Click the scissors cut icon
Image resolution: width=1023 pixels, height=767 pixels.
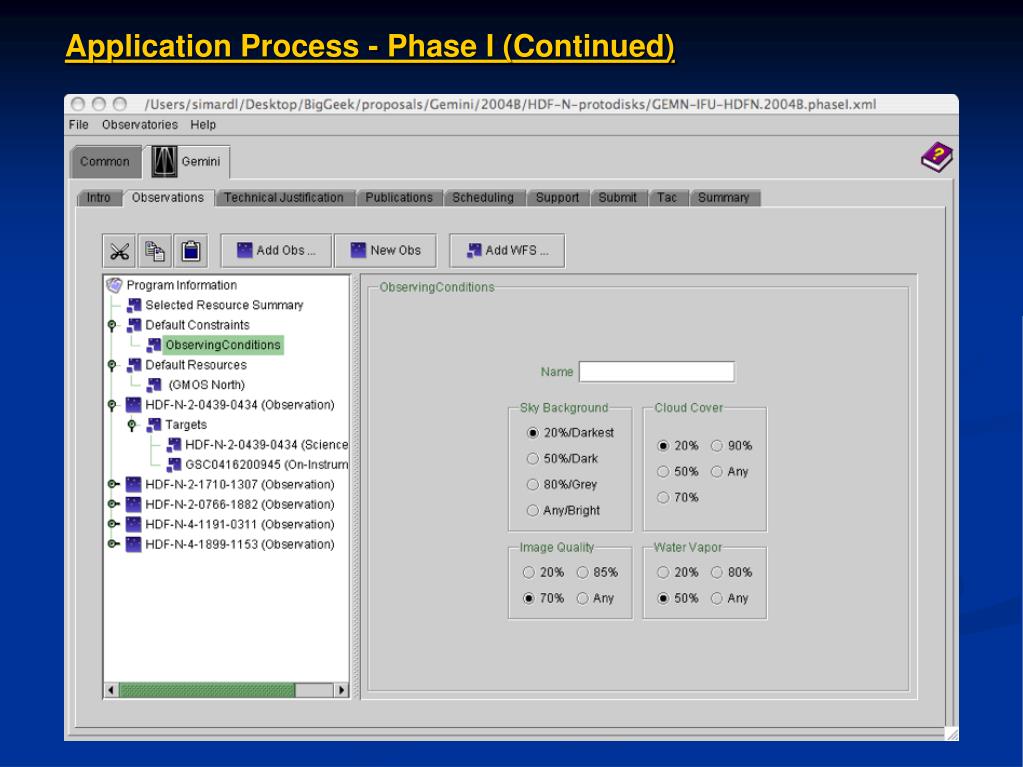pos(119,251)
